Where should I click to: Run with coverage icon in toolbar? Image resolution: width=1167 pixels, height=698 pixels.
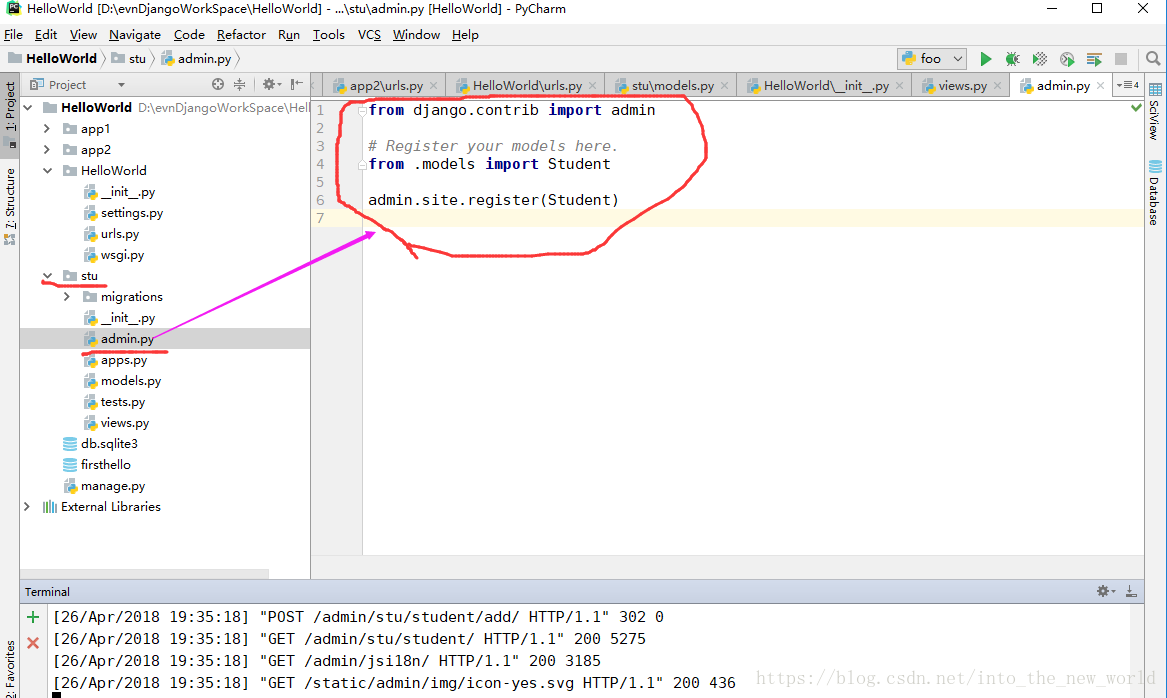pyautogui.click(x=1040, y=59)
